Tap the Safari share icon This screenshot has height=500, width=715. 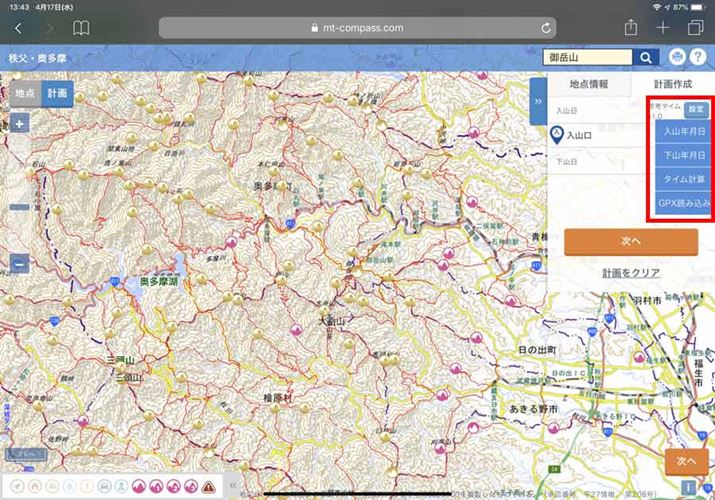(x=630, y=28)
